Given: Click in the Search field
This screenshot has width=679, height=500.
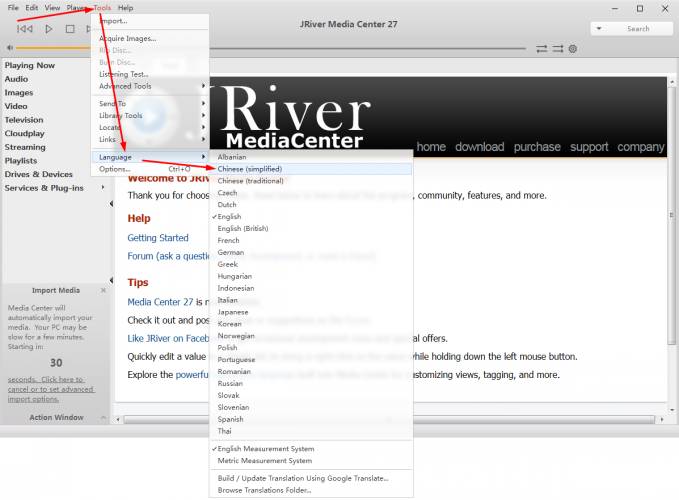Looking at the screenshot, I should click(x=640, y=29).
